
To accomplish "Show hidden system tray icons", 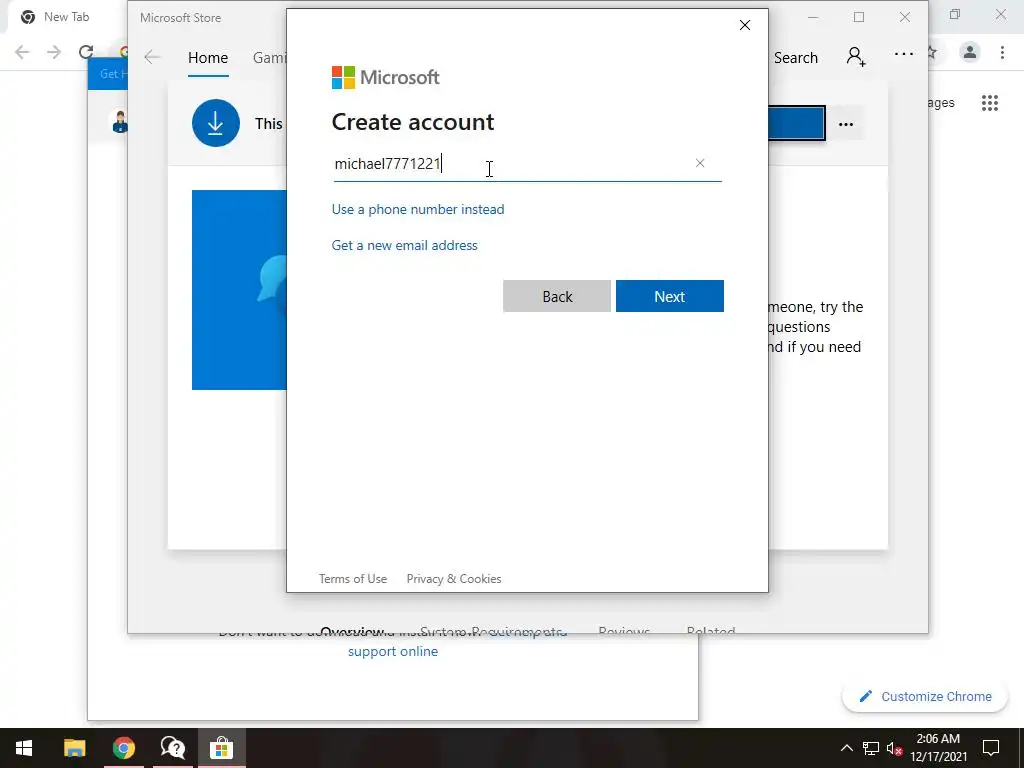I will (x=846, y=748).
